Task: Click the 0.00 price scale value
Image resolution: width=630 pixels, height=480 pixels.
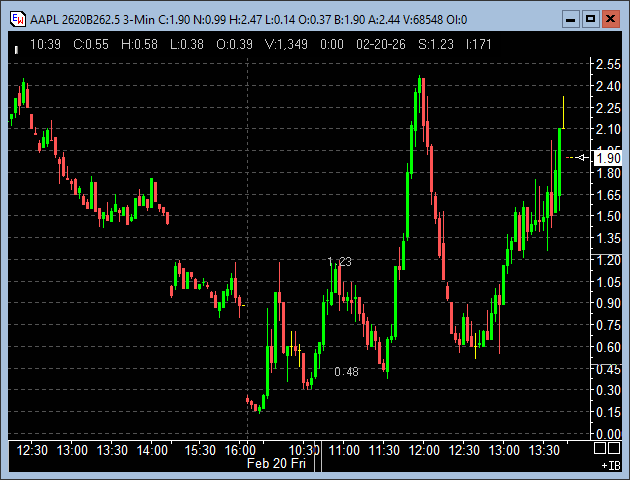Action: point(606,434)
